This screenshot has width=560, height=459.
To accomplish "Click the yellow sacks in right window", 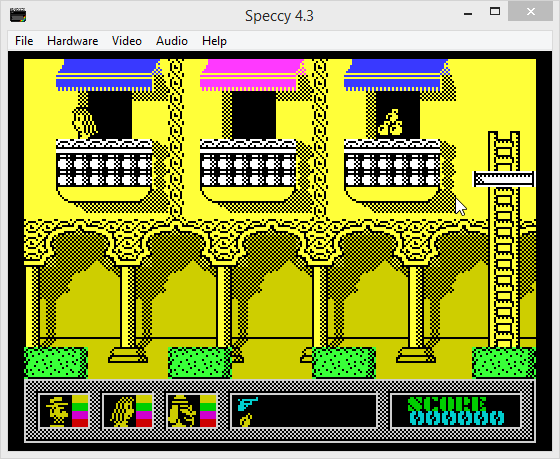I will [x=390, y=123].
